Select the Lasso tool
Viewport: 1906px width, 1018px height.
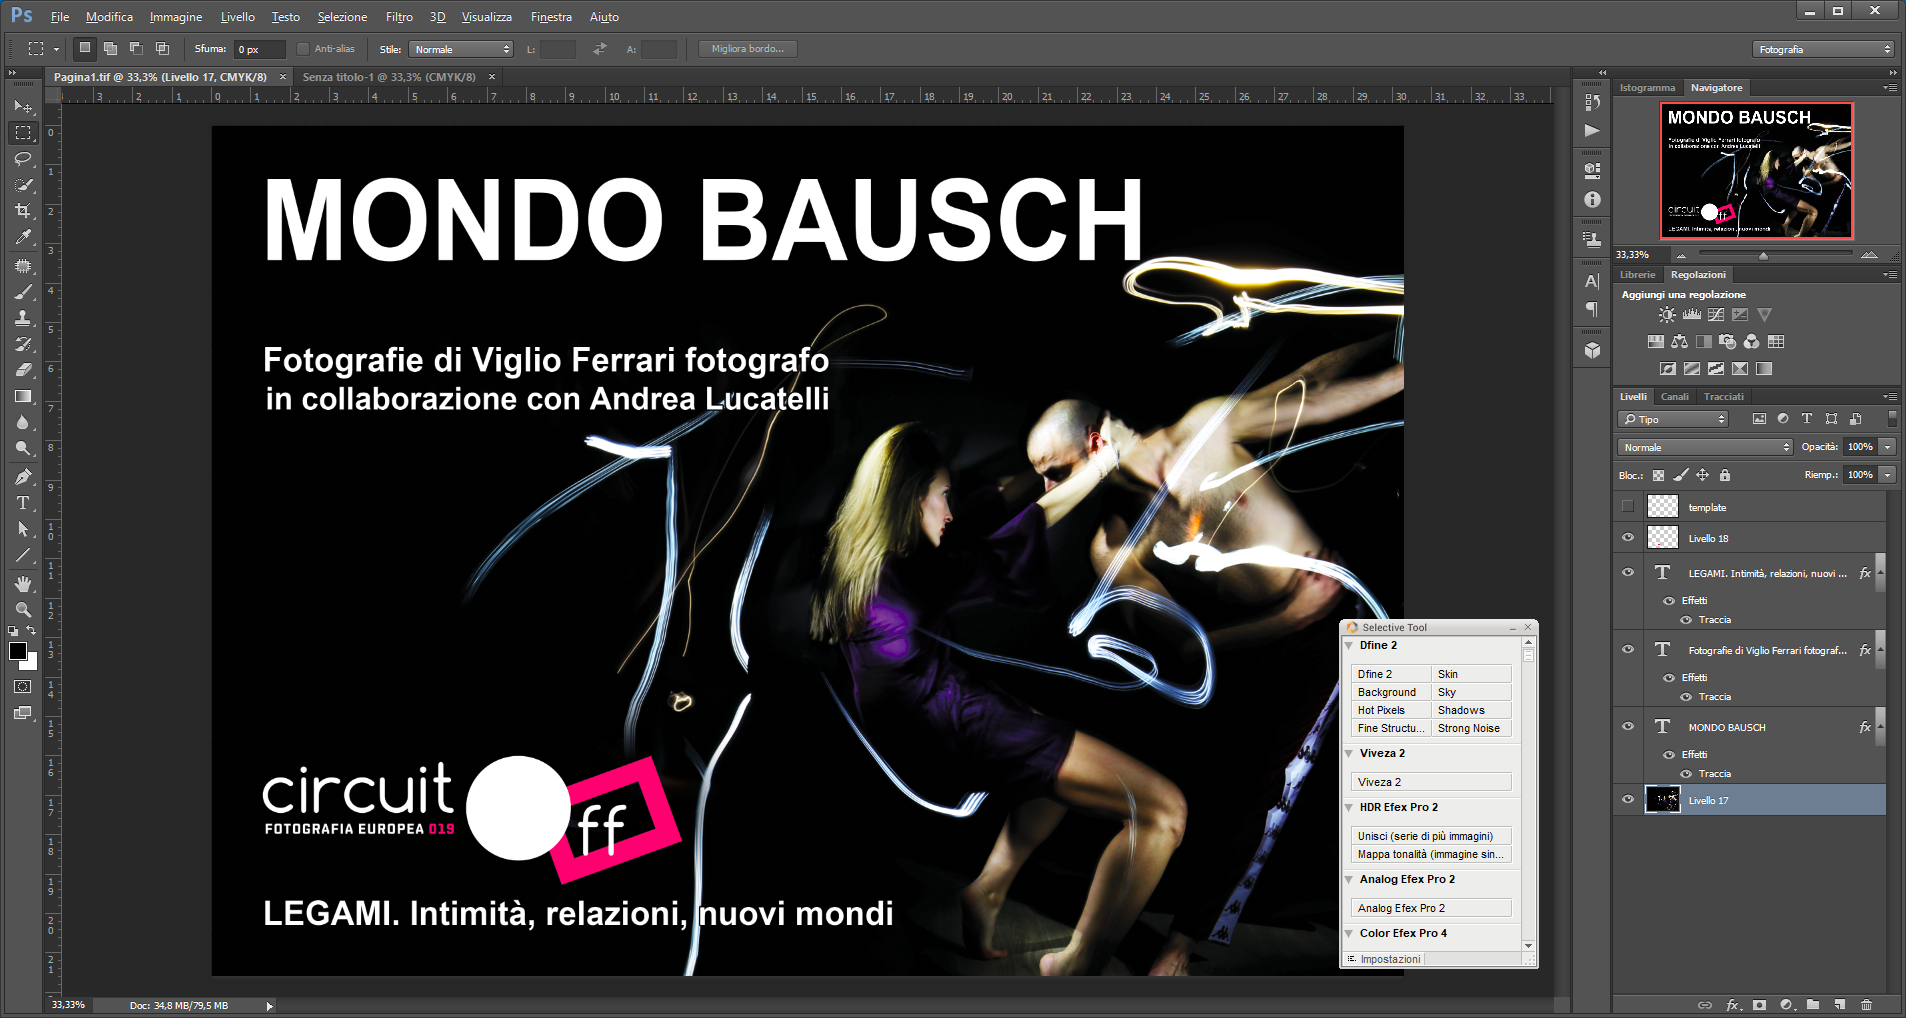click(x=23, y=158)
